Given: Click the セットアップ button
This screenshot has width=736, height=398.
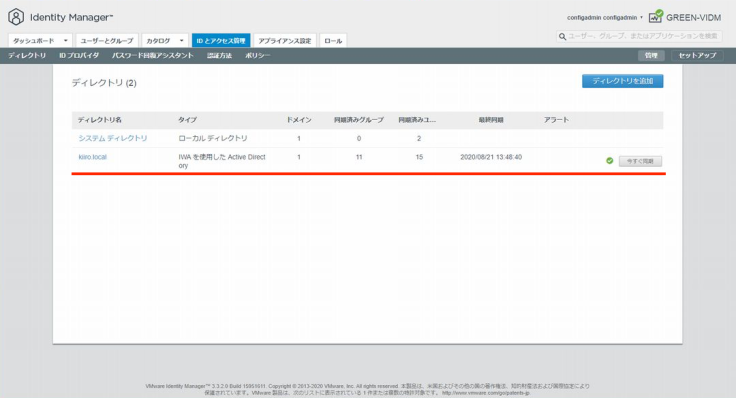Looking at the screenshot, I should coord(697,55).
